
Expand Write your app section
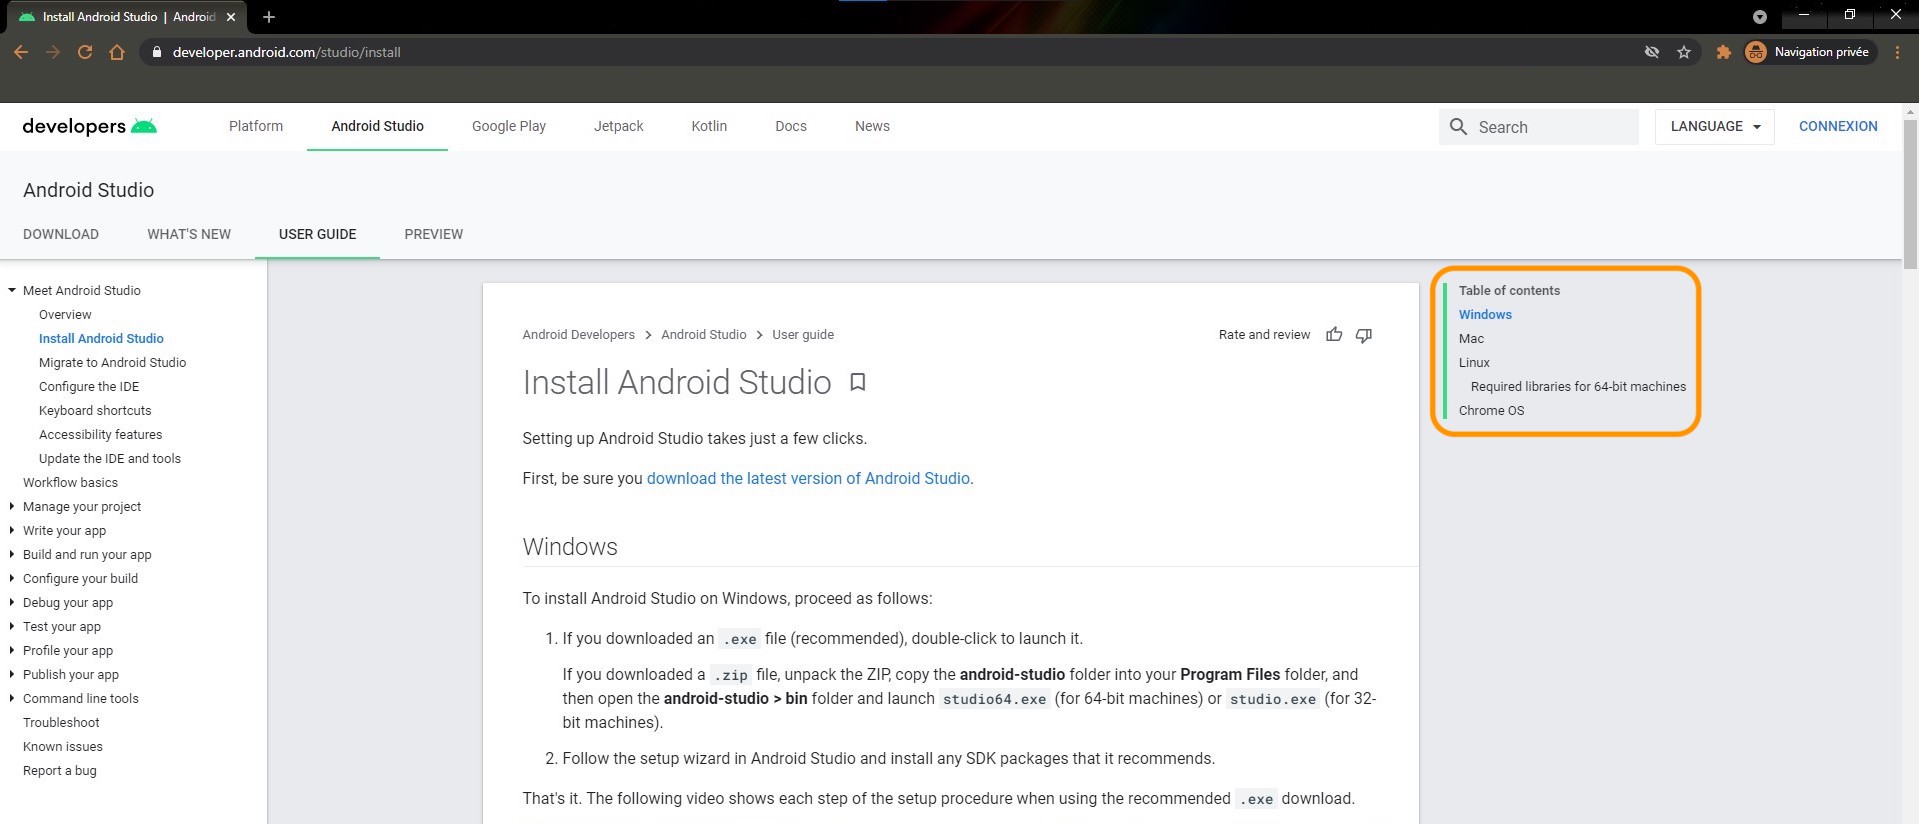coord(12,530)
